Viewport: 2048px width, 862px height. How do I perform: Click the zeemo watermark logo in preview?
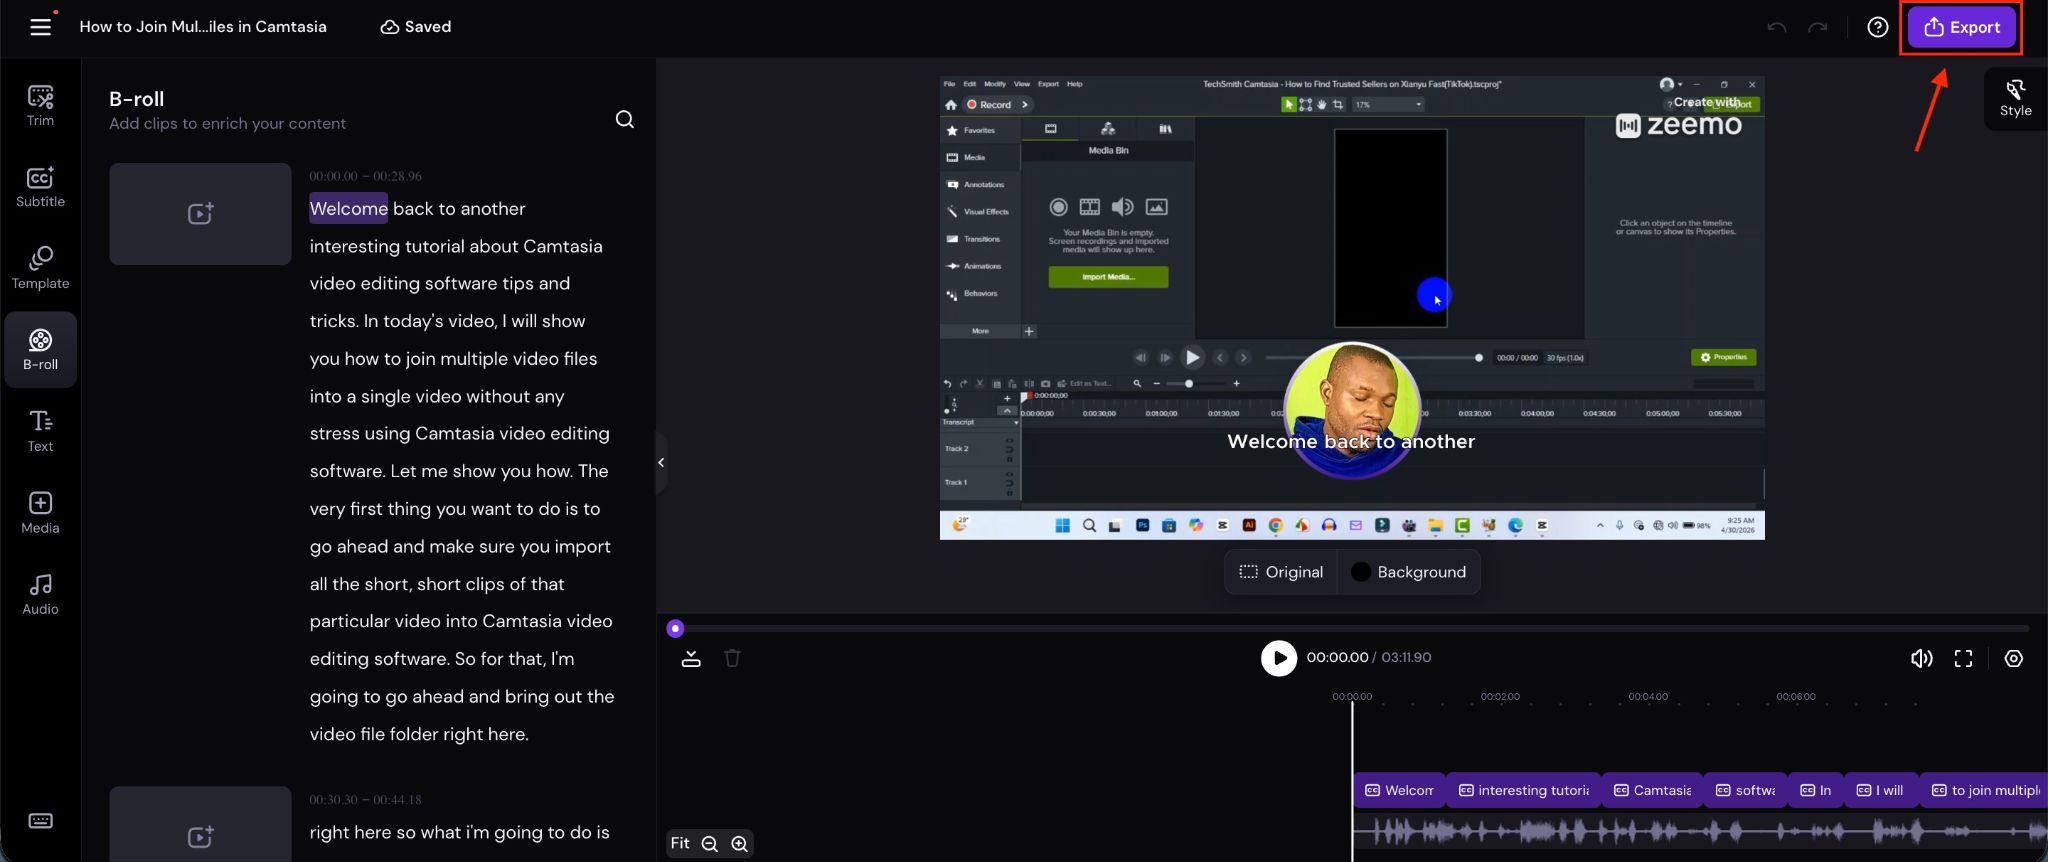coord(1679,125)
